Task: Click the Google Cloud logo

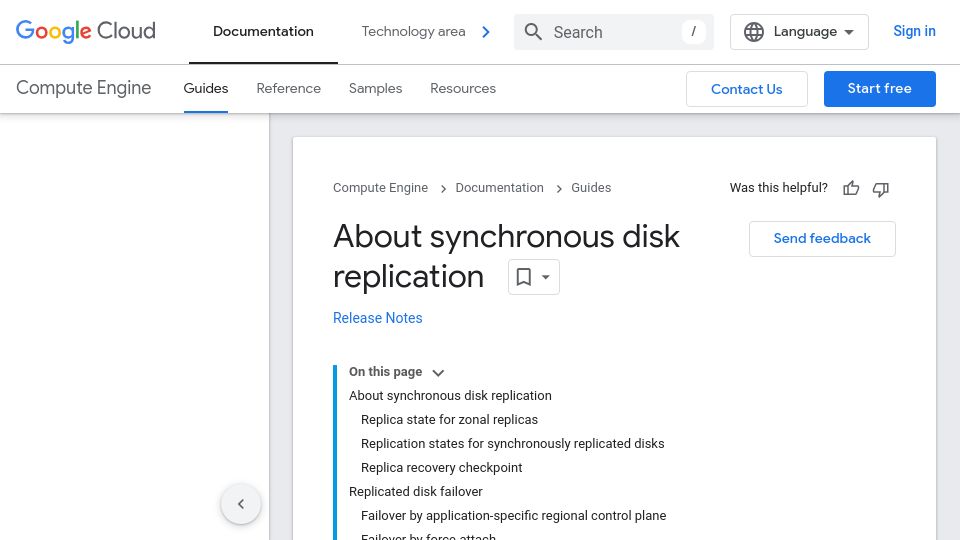Action: (x=86, y=31)
